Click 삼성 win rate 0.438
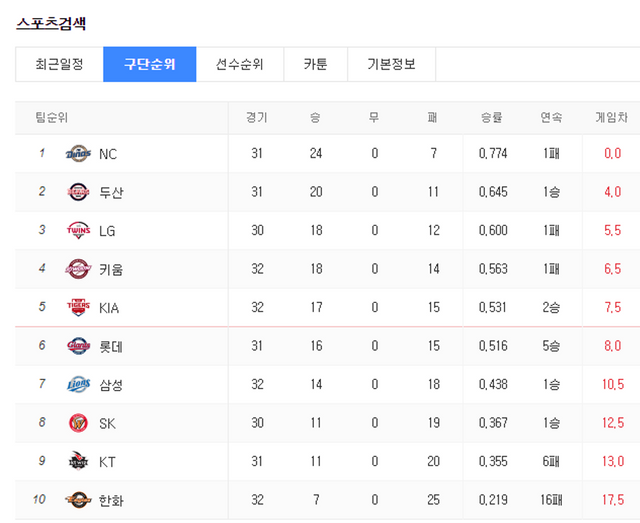This screenshot has height=523, width=640. (x=493, y=384)
